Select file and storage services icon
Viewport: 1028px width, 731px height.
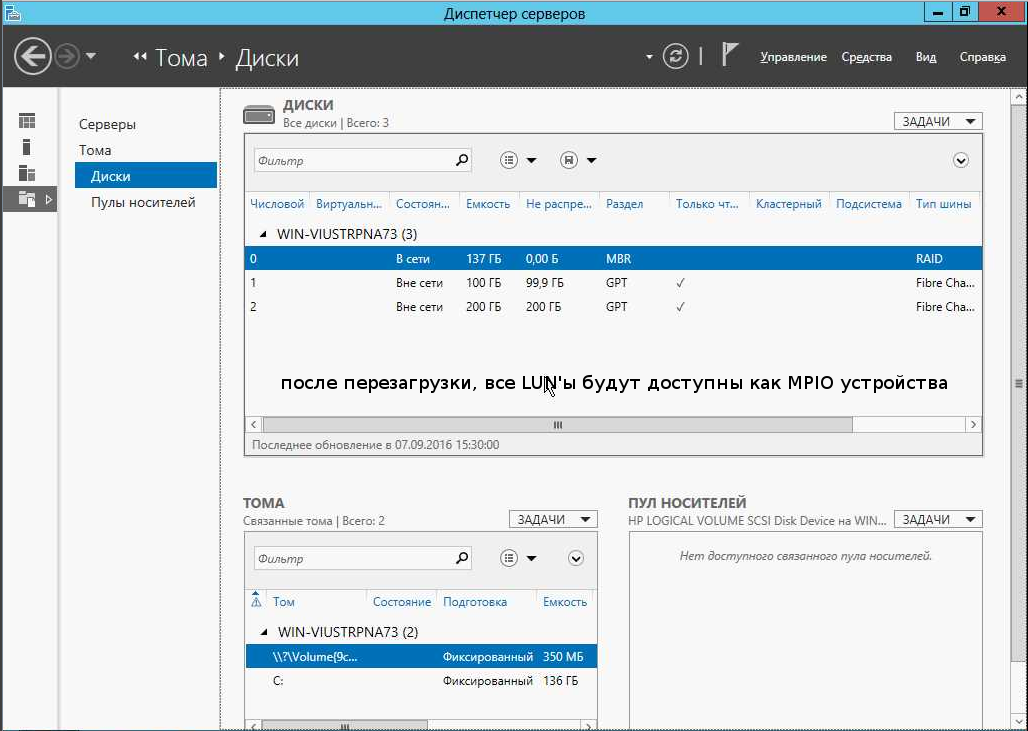coord(27,199)
